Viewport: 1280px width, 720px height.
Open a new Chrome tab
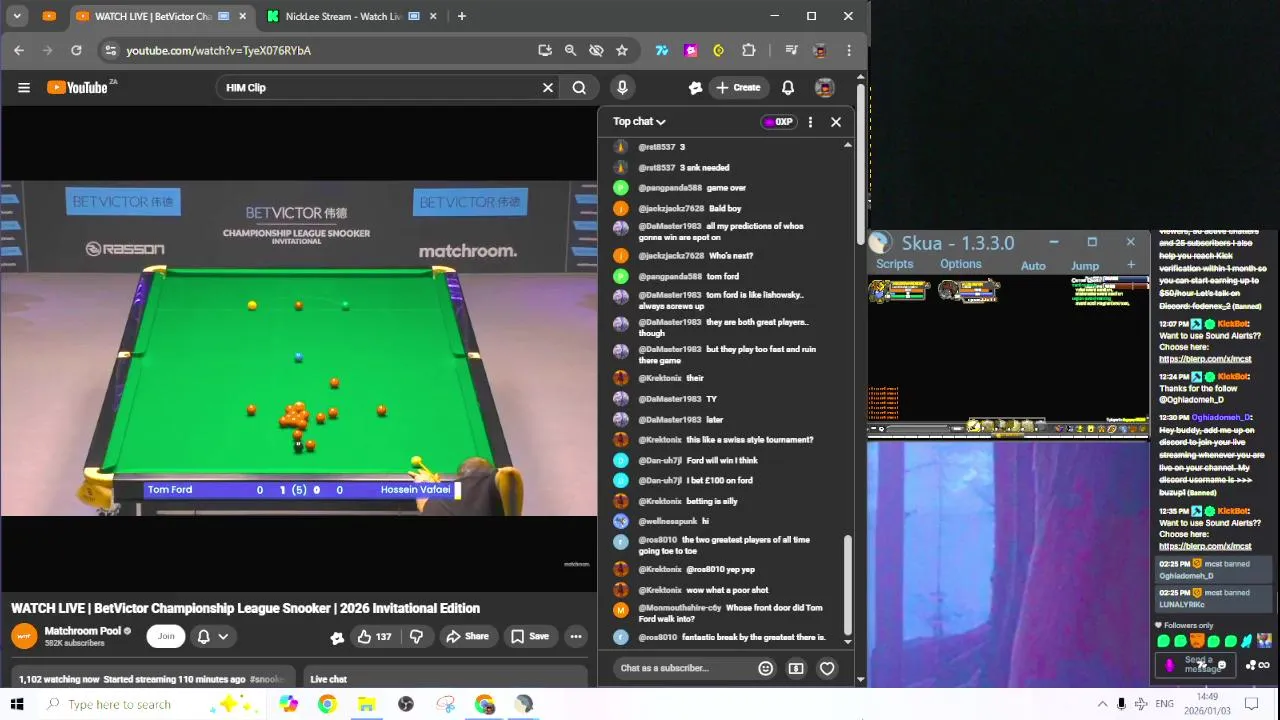[x=461, y=16]
